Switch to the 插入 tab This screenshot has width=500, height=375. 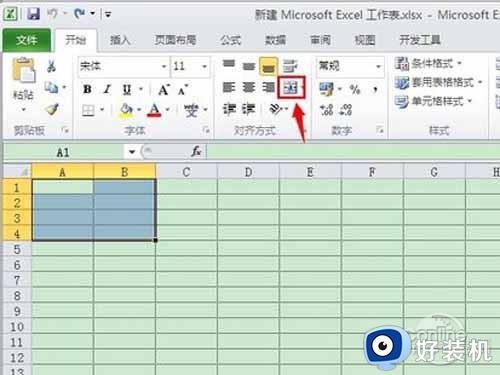tap(120, 40)
